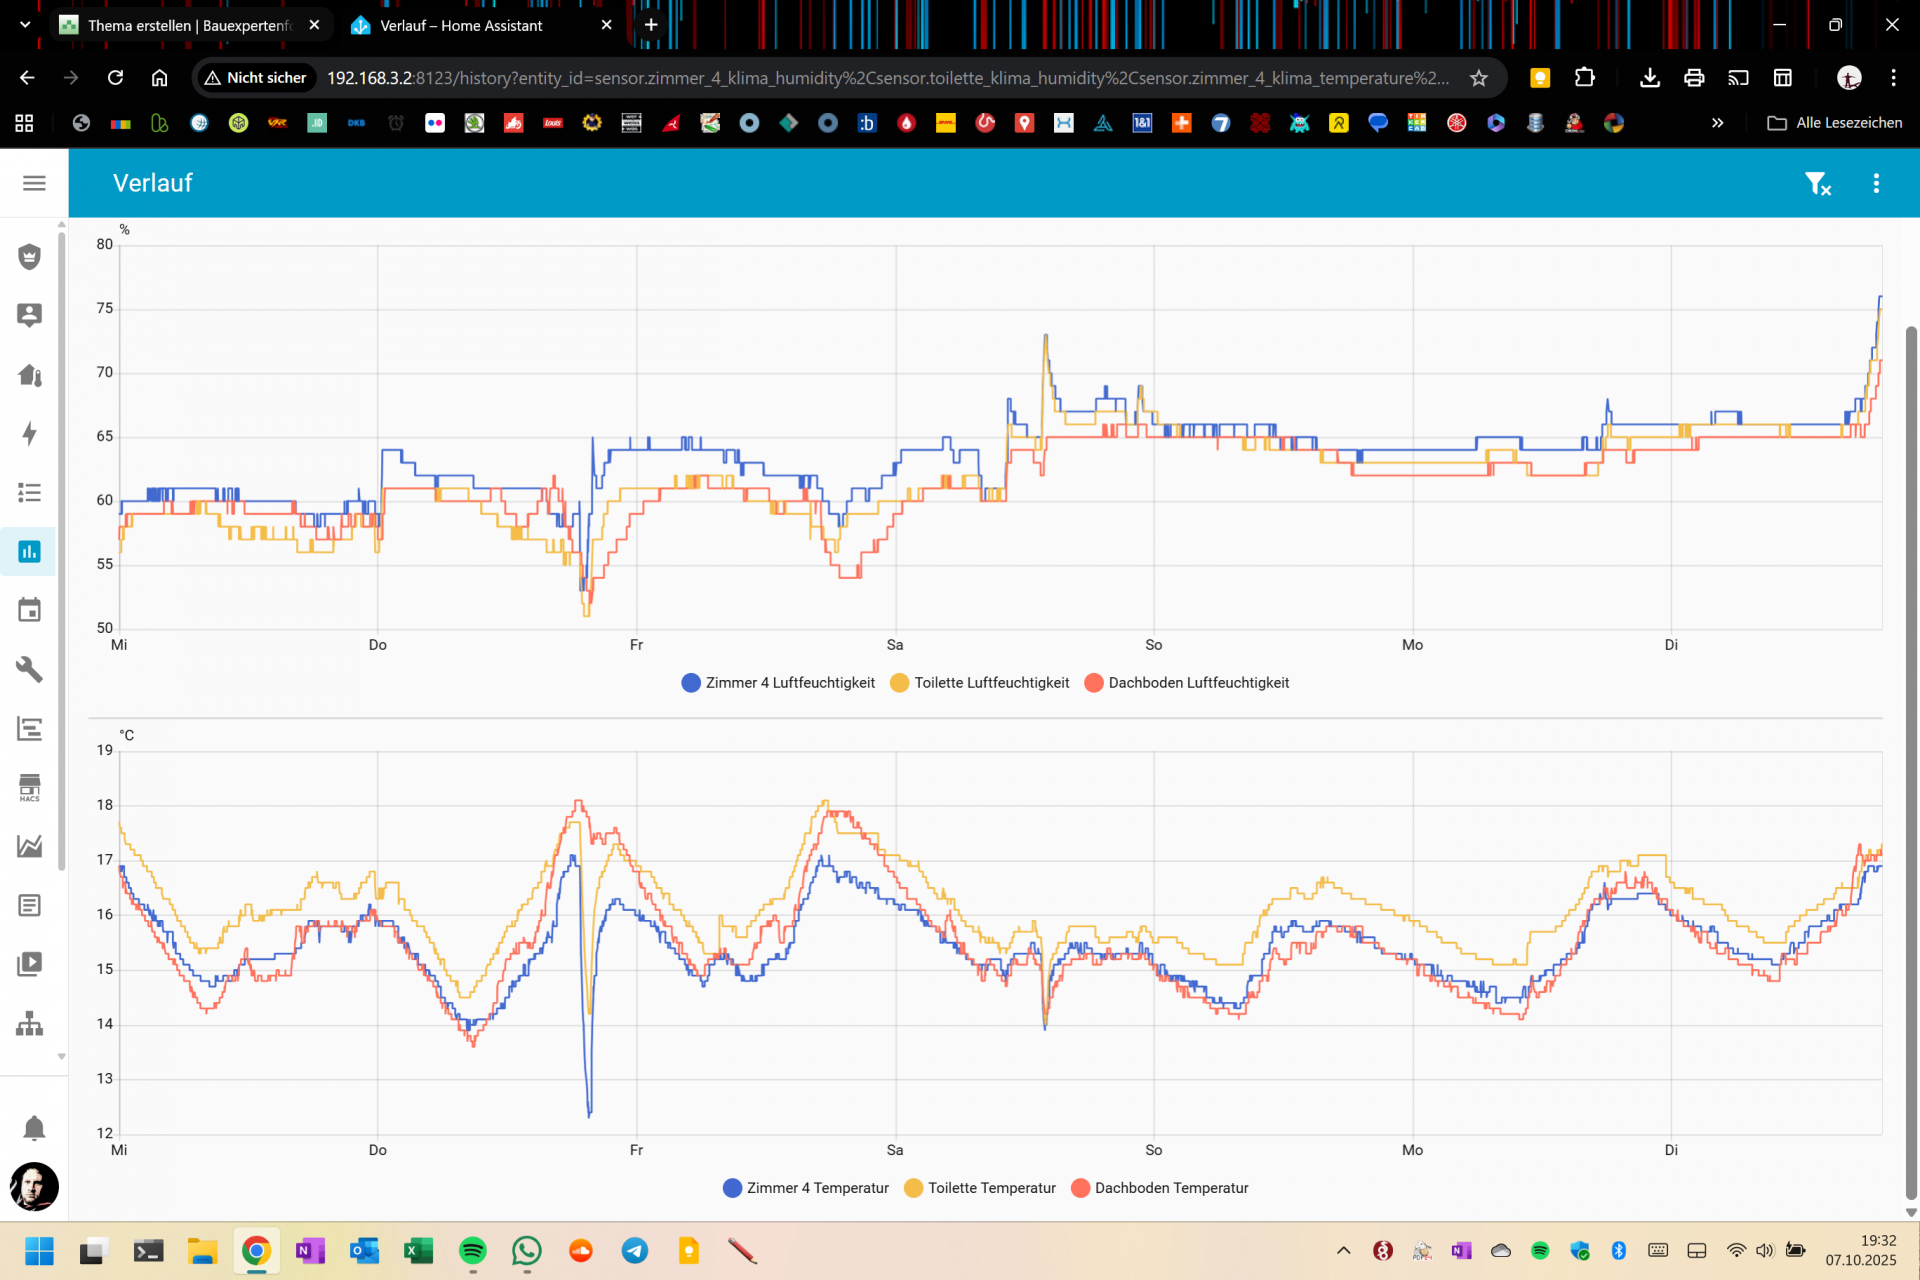Image resolution: width=1920 pixels, height=1280 pixels.
Task: Open the to-do list sidebar icon
Action: pyautogui.click(x=30, y=492)
